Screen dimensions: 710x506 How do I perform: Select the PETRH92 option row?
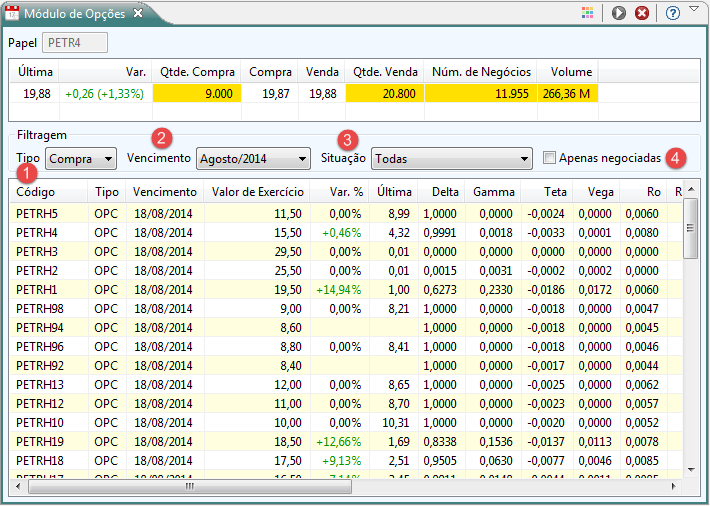pyautogui.click(x=346, y=366)
